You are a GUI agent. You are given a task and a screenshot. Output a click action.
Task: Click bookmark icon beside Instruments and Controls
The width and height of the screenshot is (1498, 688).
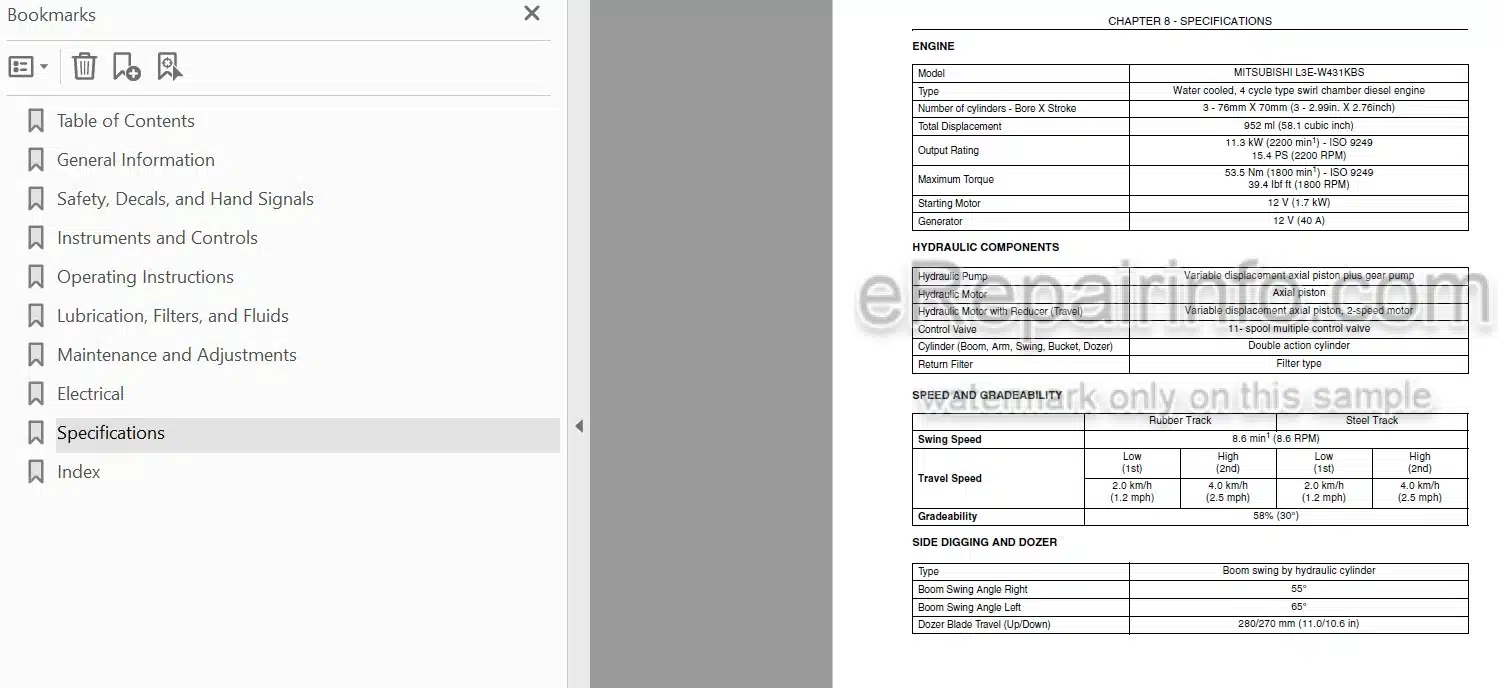click(x=36, y=238)
